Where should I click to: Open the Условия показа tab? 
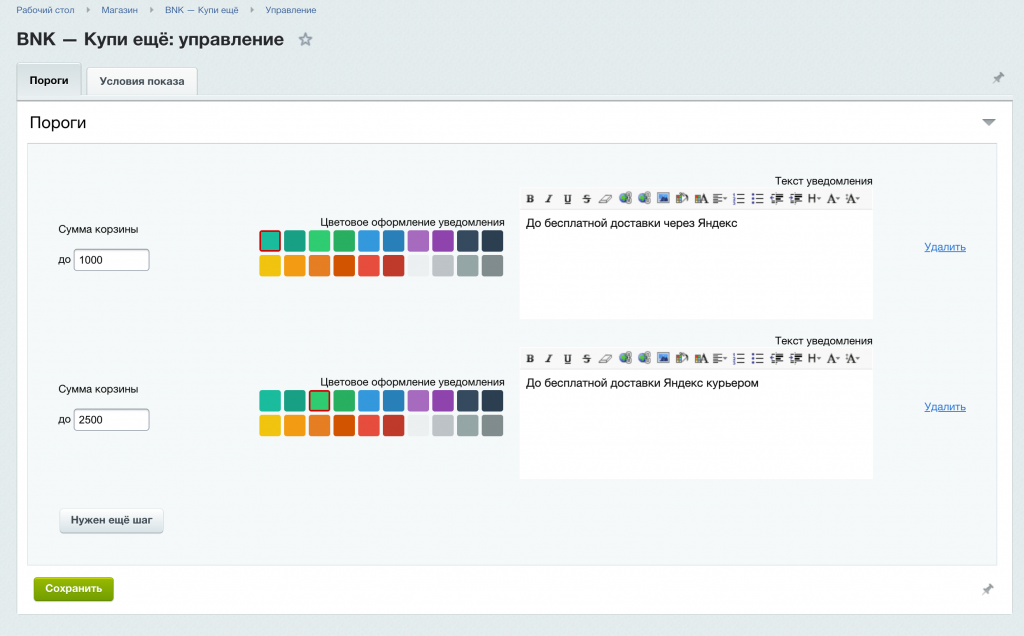point(142,81)
